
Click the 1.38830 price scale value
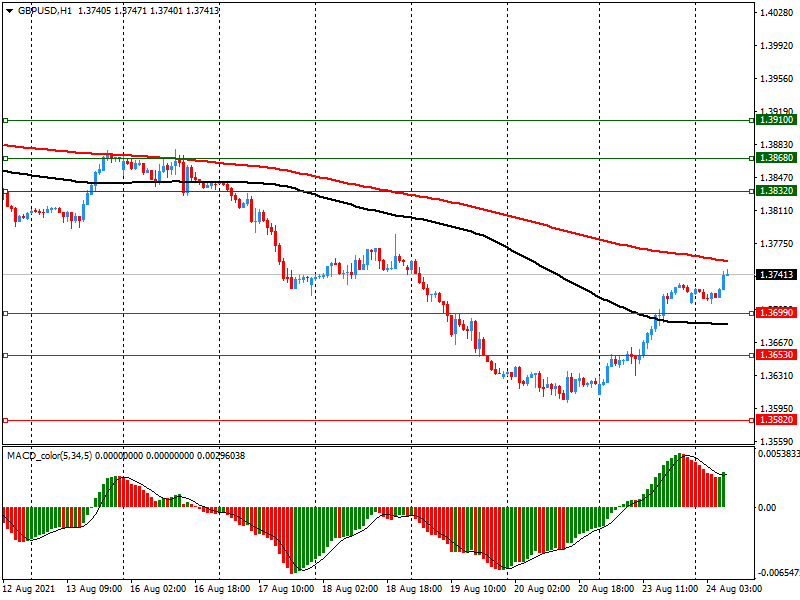pos(777,145)
